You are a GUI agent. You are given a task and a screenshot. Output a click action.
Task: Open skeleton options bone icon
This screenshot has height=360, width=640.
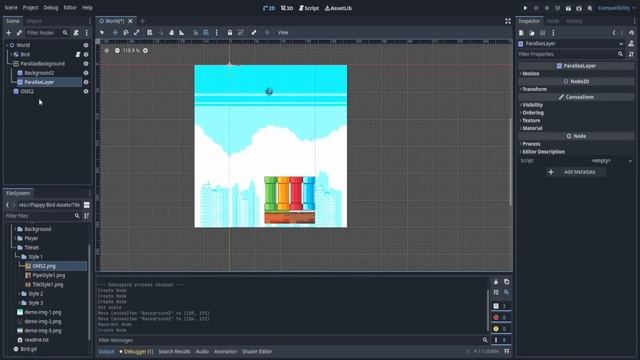pos(254,33)
